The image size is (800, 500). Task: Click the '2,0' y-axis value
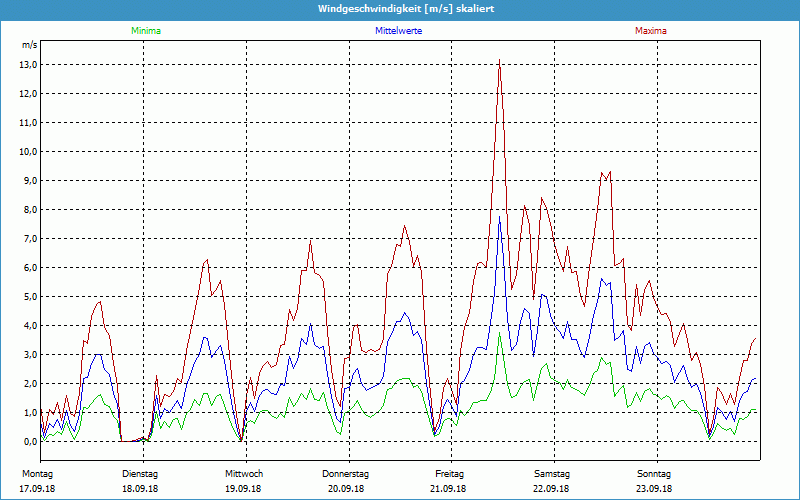(x=30, y=384)
